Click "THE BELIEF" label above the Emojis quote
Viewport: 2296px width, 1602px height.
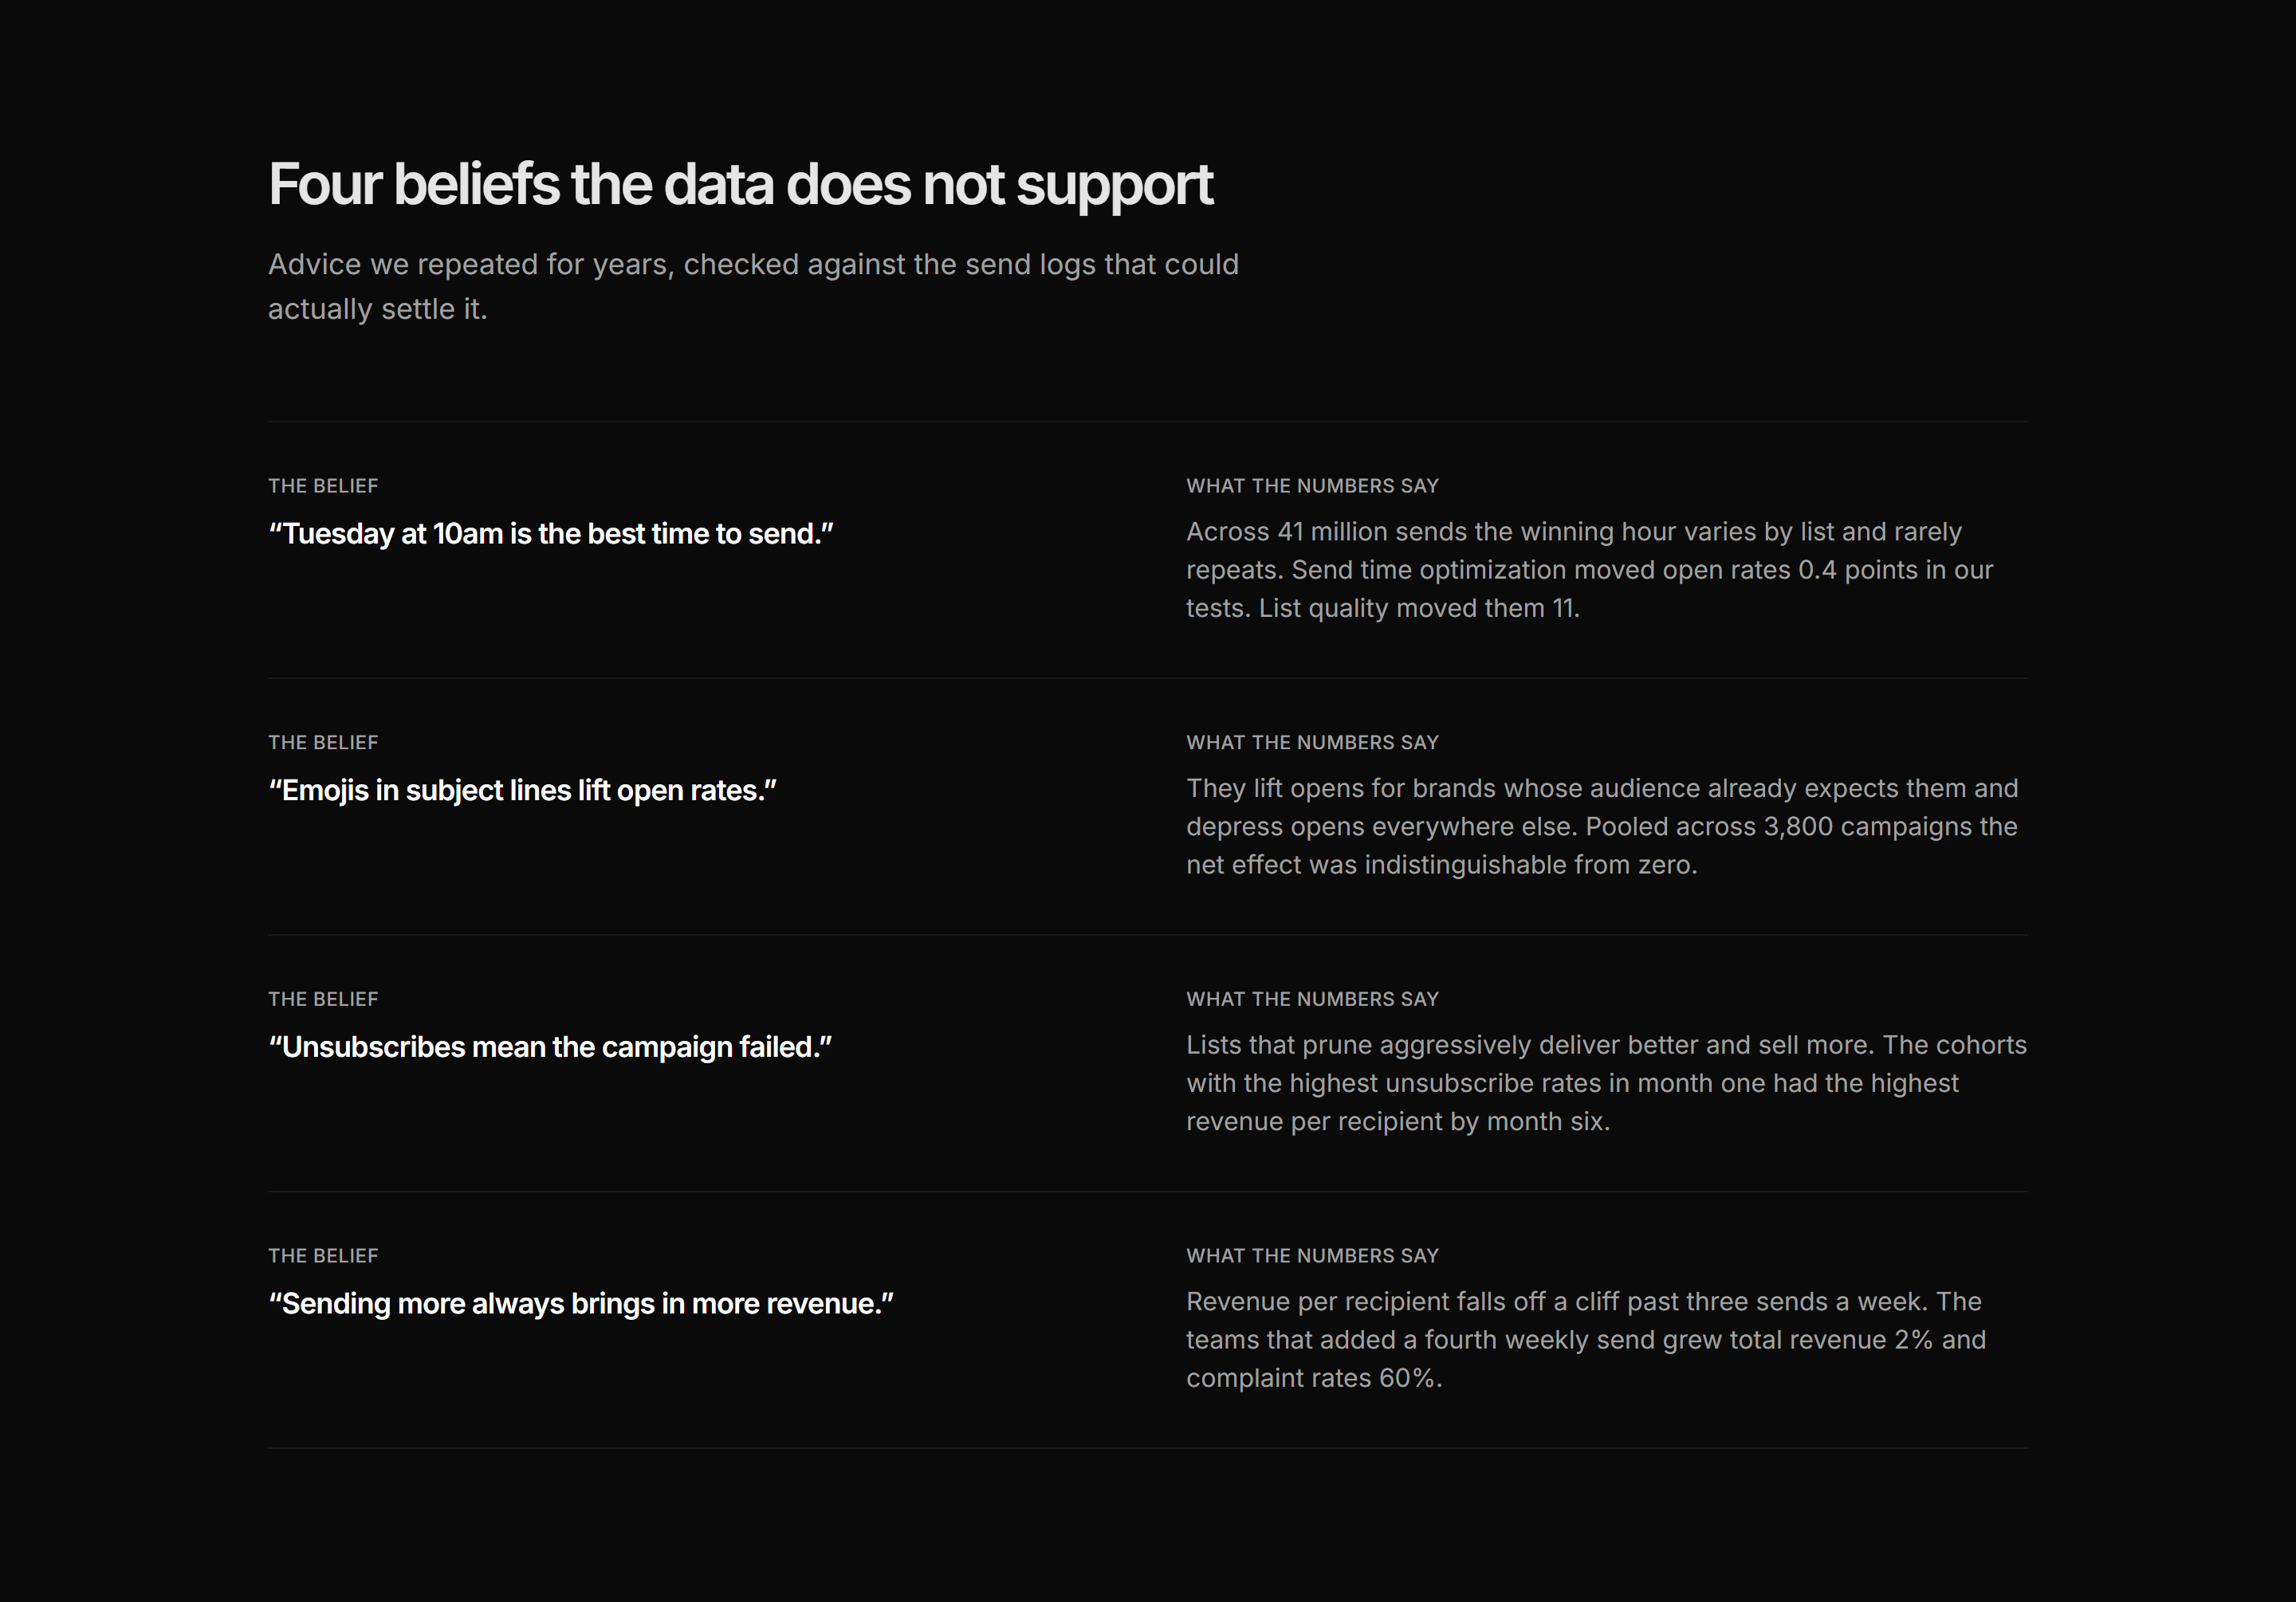coord(323,743)
